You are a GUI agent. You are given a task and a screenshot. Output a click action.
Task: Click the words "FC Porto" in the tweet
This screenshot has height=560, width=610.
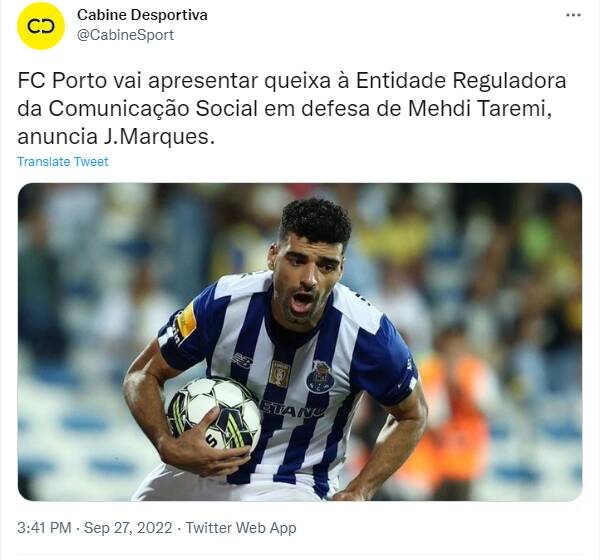62,81
